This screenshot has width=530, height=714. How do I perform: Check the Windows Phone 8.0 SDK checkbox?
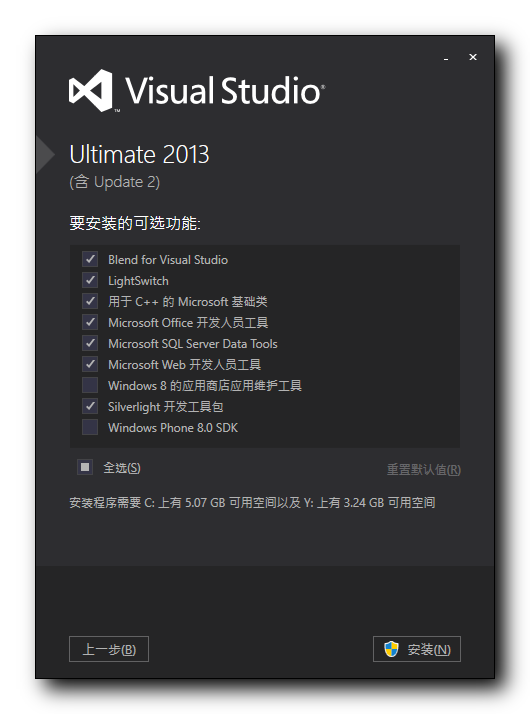(x=90, y=427)
